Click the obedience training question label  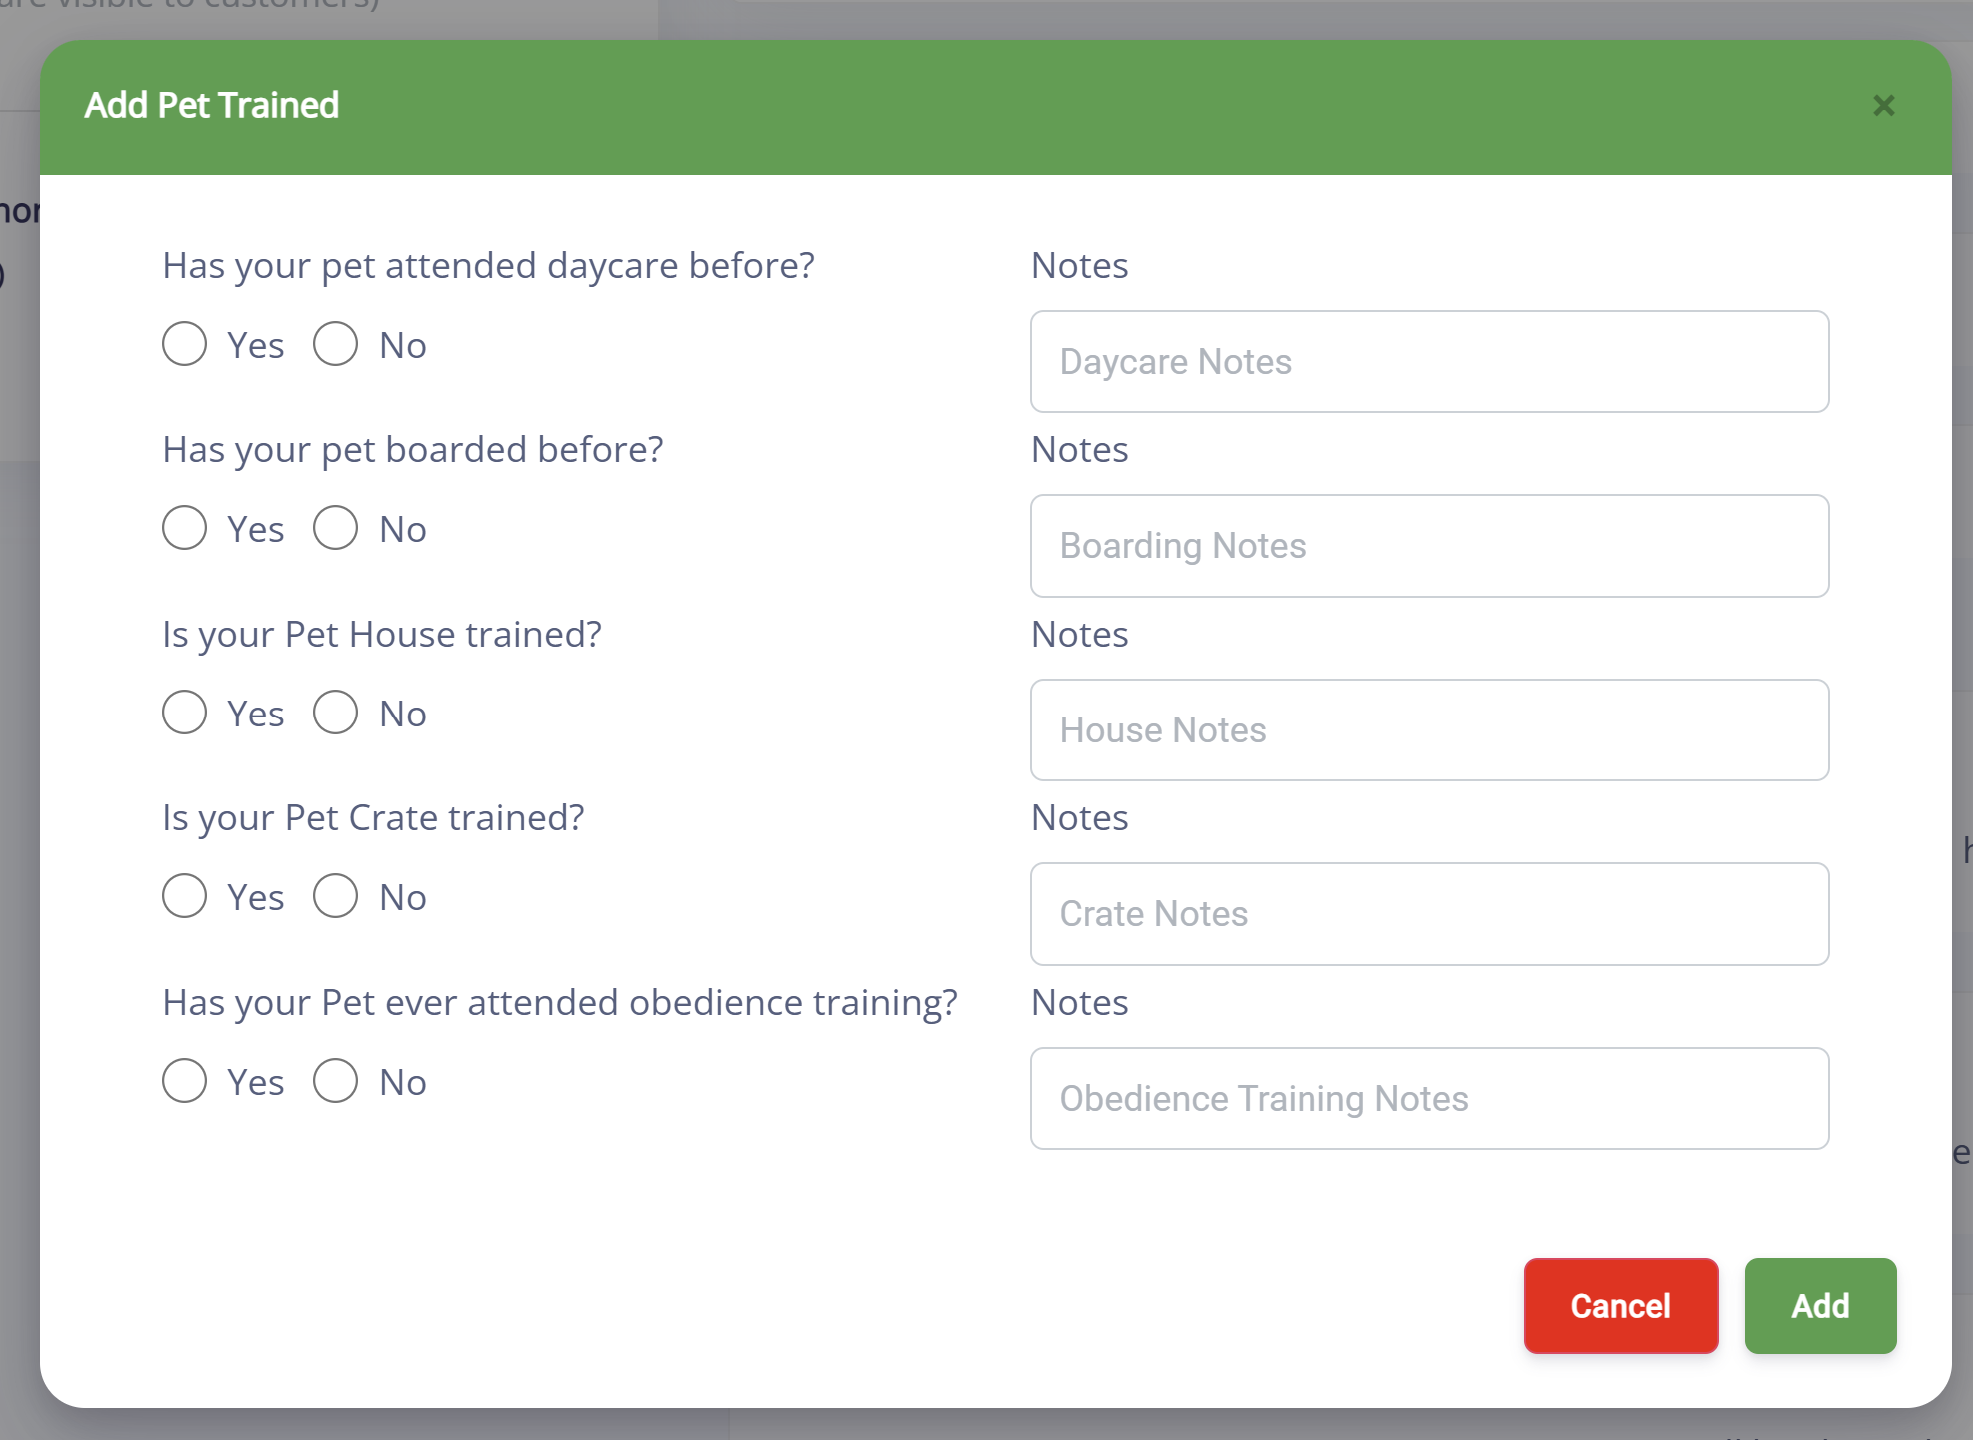[x=559, y=1003]
